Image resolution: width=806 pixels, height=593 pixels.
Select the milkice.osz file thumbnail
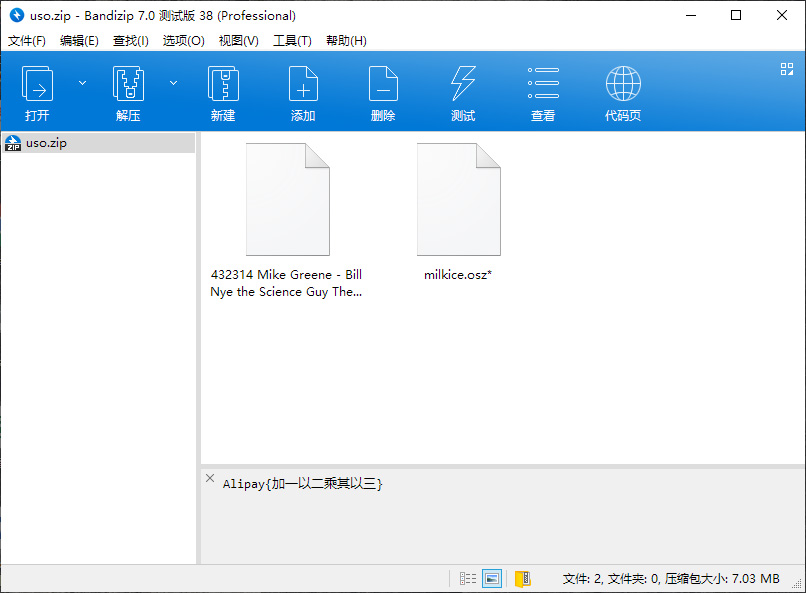(458, 197)
